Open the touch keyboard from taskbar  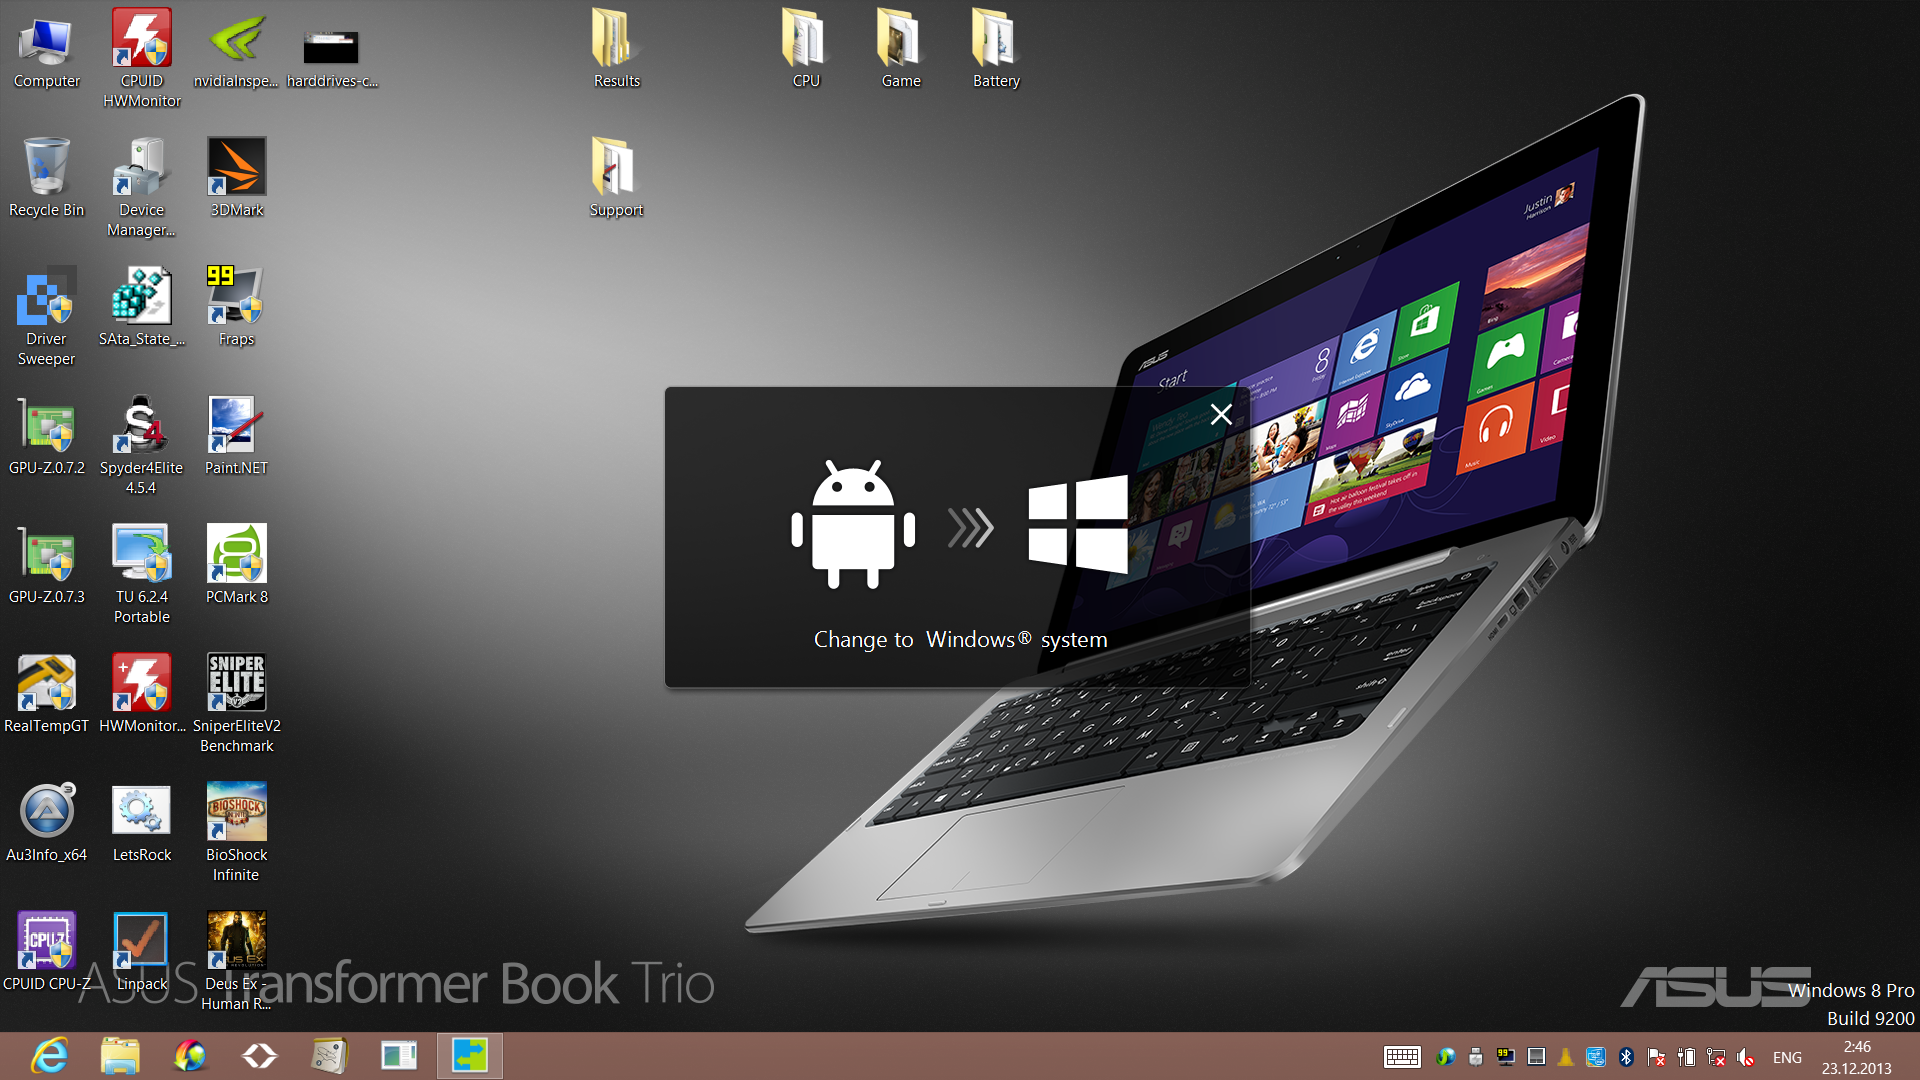click(x=1402, y=1057)
